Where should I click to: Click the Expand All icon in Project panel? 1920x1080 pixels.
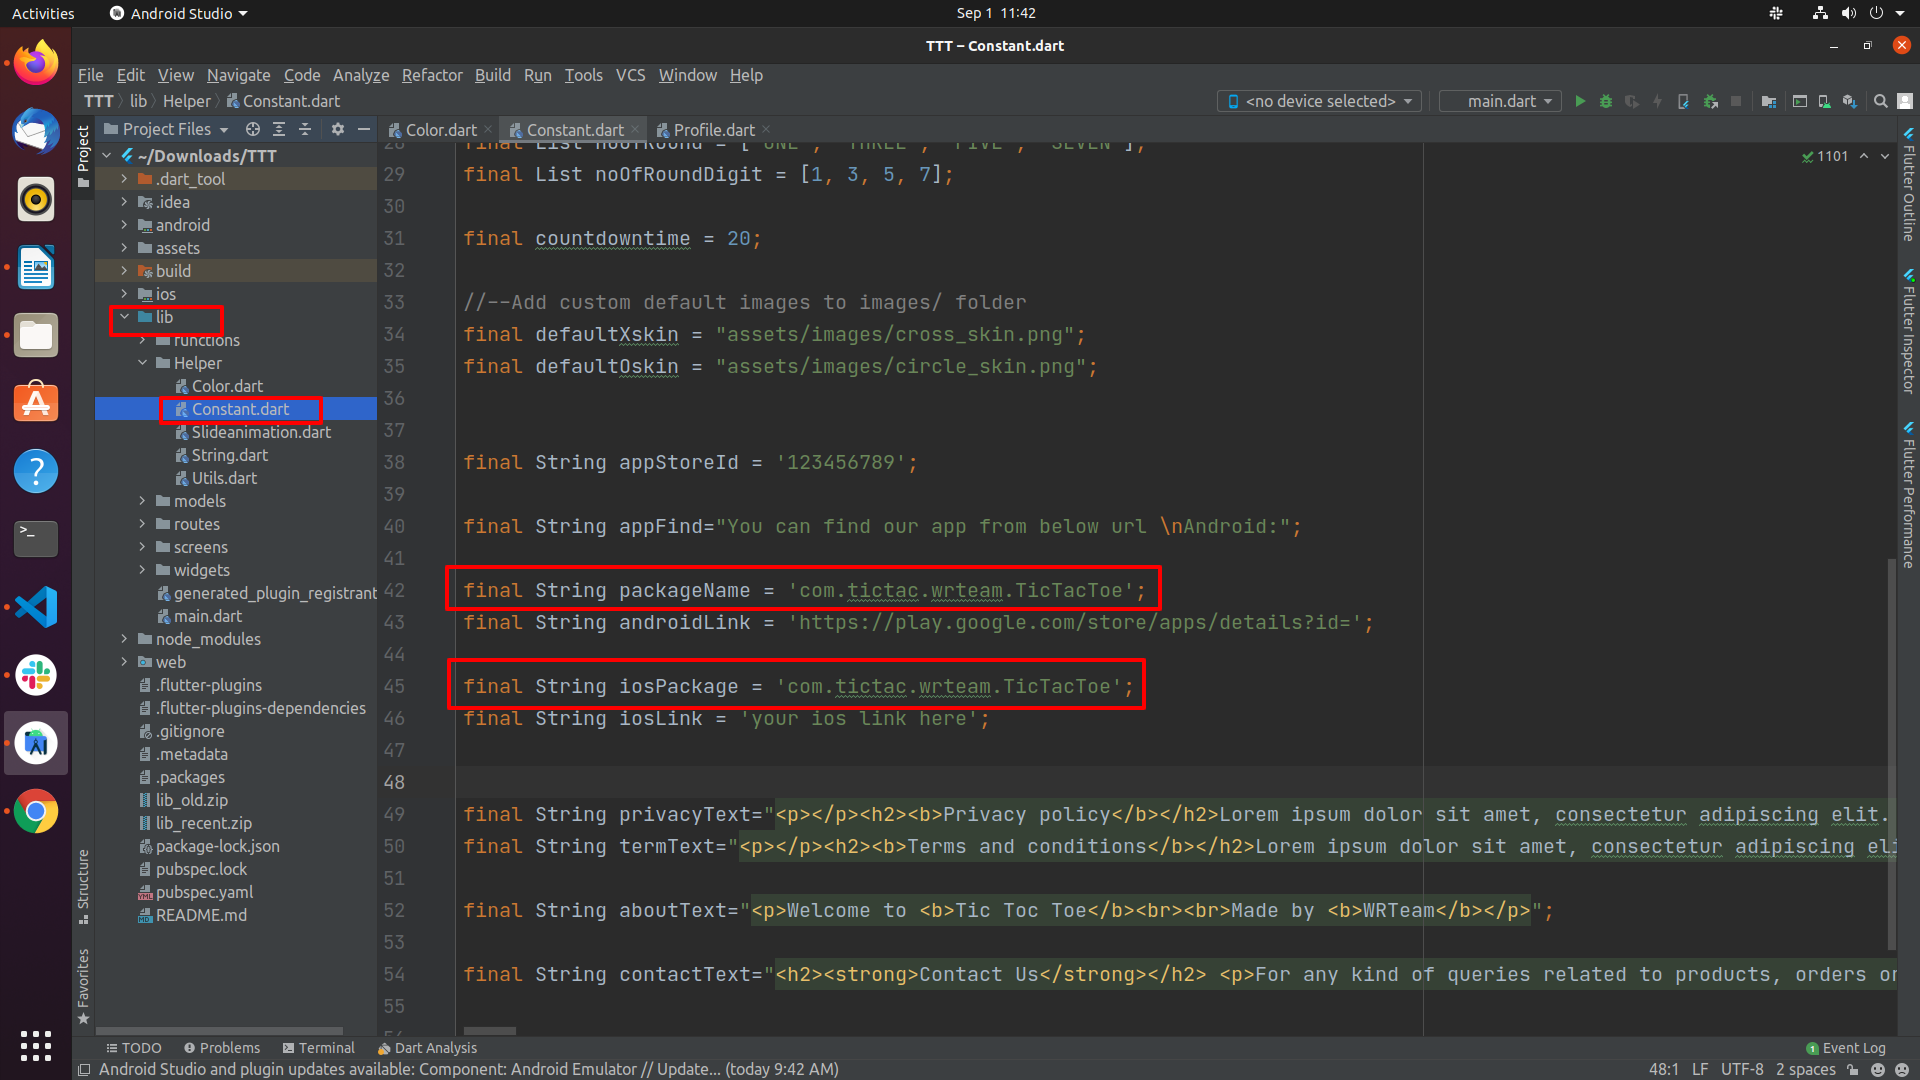(279, 129)
